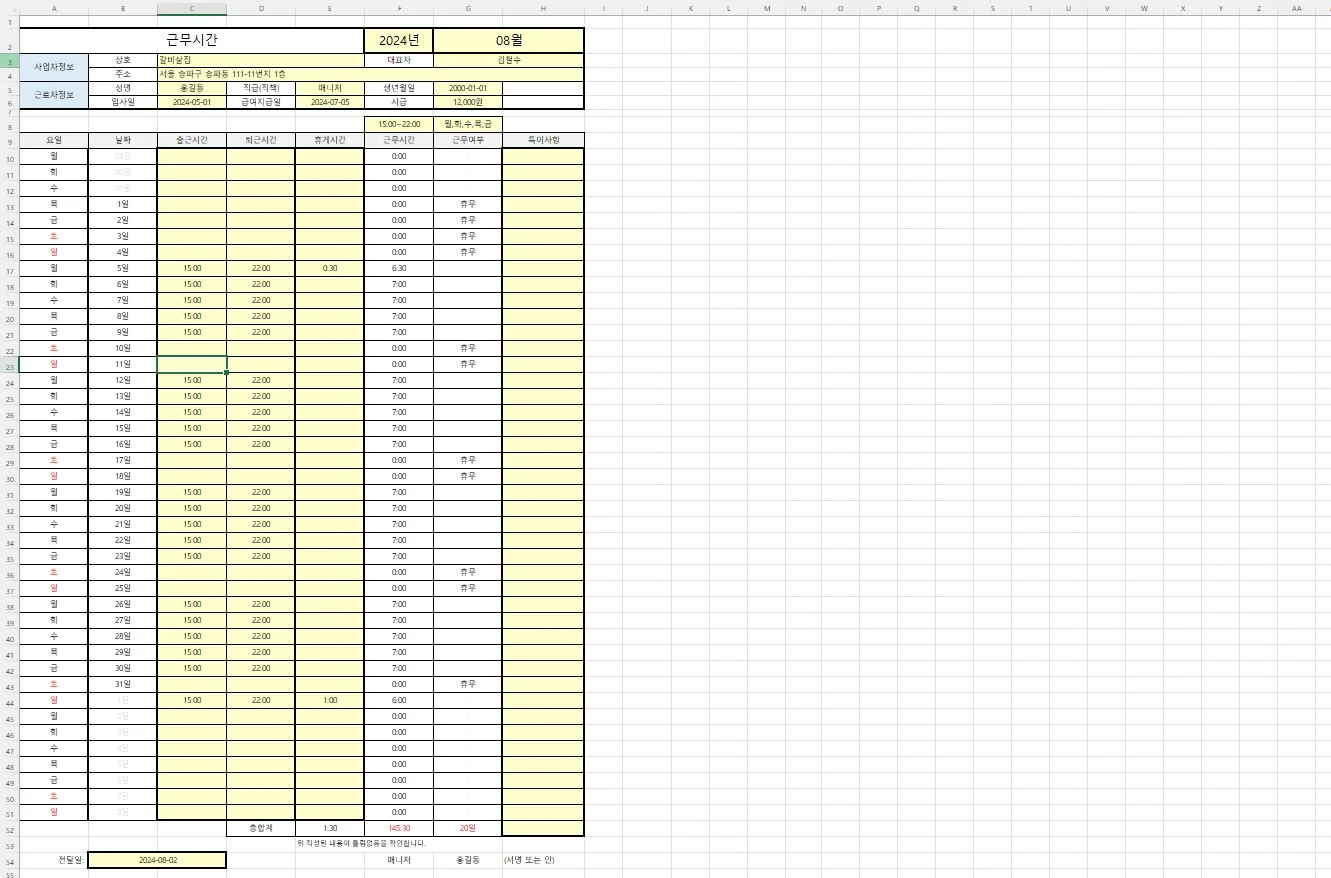Select the 사업자정보 label cell
Image resolution: width=1331 pixels, height=878 pixels.
tap(54, 67)
